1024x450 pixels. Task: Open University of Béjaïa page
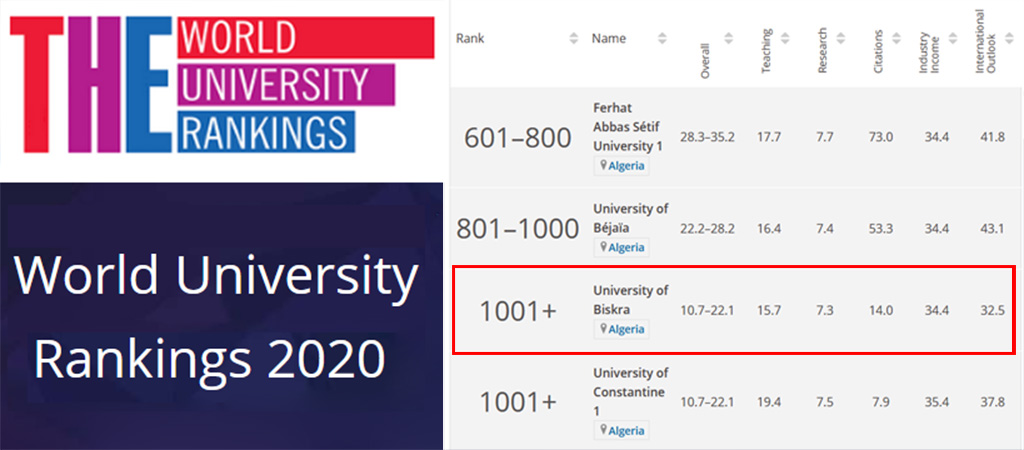coord(631,218)
